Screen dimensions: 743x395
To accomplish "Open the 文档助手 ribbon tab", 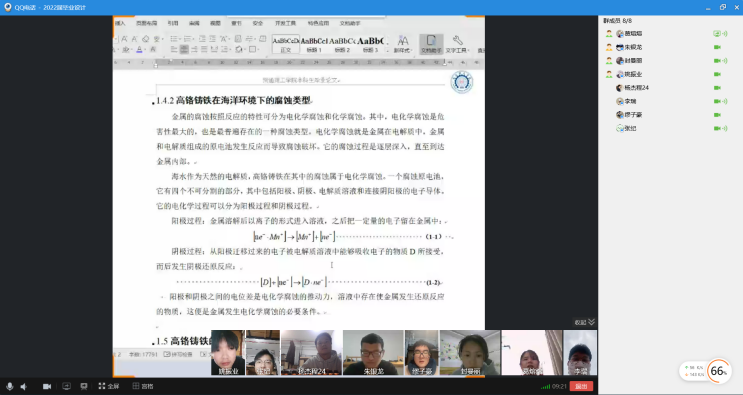I will click(350, 23).
